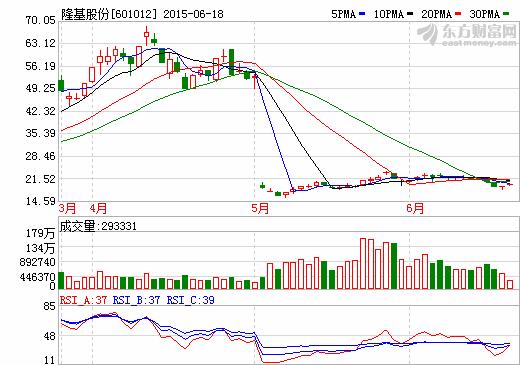Click the 48 RSI axis label
The height and width of the screenshot is (365, 520).
(49, 336)
